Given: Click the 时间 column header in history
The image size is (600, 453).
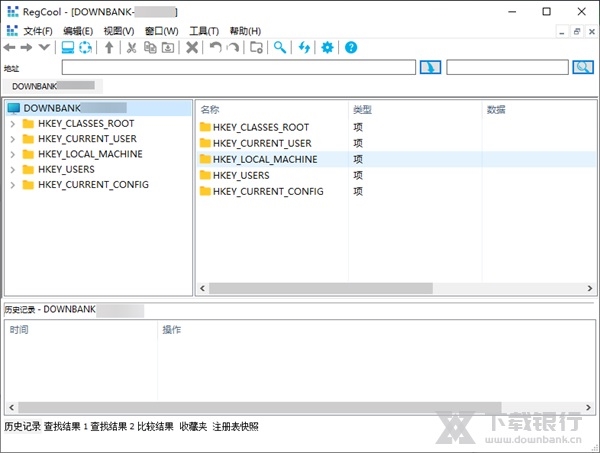Looking at the screenshot, I should pos(81,330).
